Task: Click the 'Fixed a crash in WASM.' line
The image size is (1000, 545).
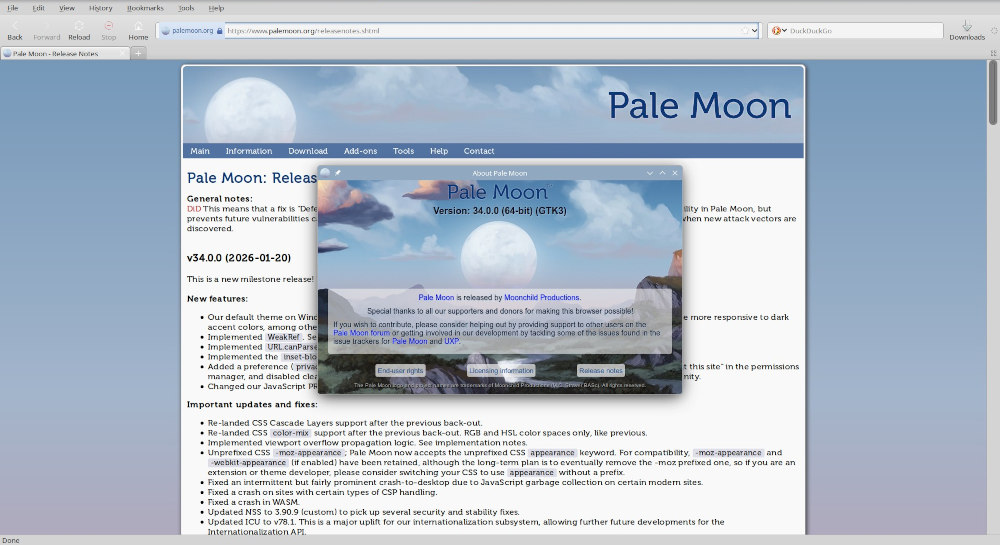Action: point(253,502)
